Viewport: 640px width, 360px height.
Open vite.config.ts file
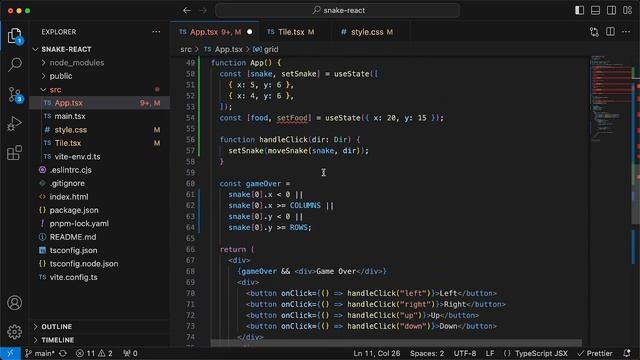[x=100, y=277]
